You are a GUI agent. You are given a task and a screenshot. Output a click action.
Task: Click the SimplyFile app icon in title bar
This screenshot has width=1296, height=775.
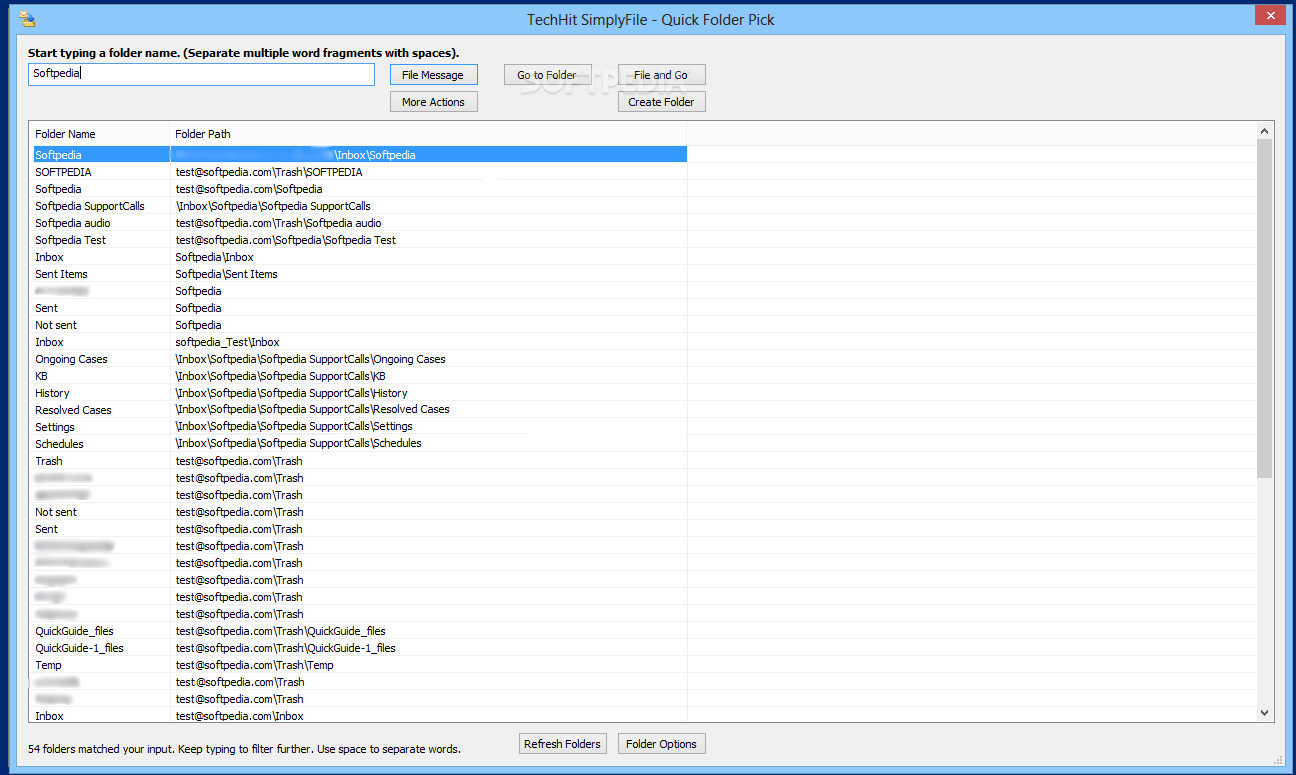[27, 18]
